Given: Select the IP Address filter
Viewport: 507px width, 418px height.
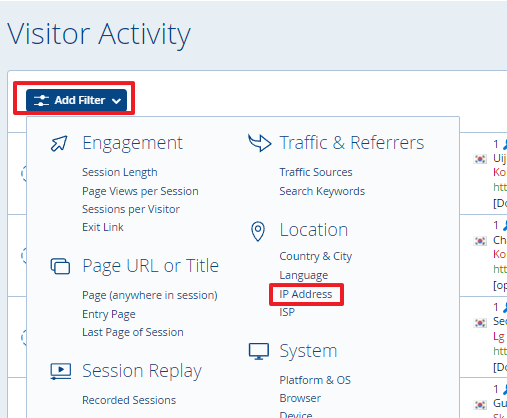Looking at the screenshot, I should (x=306, y=294).
